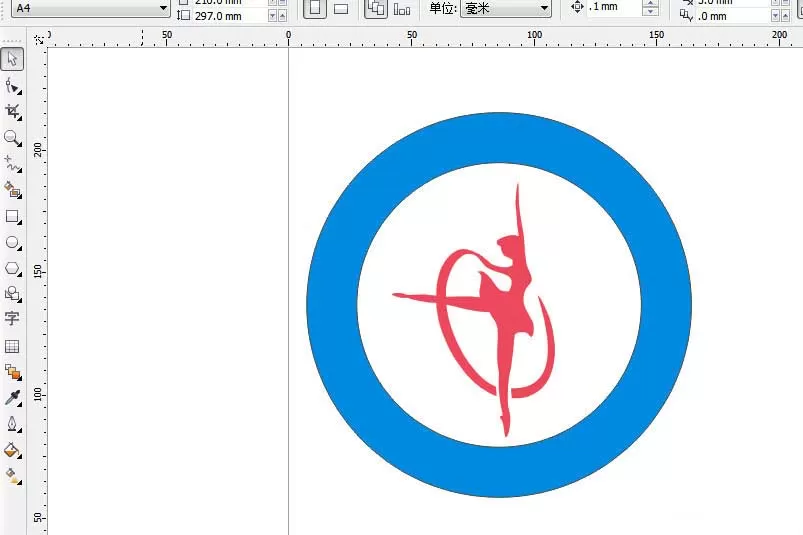This screenshot has width=803, height=535.
Task: Increase the nudge offset value
Action: 650,3
